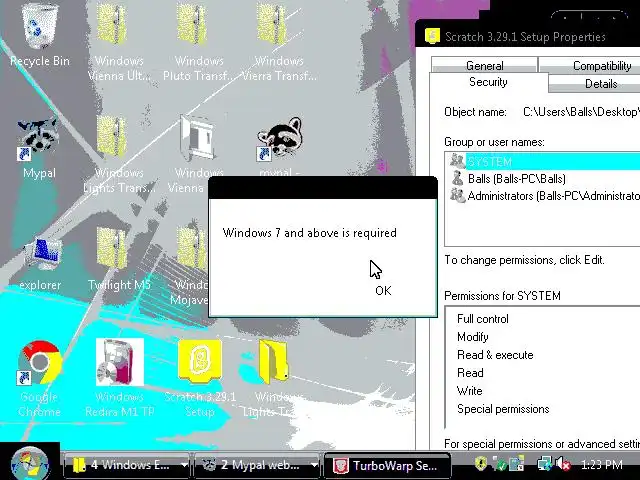Select Administrators group in the list
The width and height of the screenshot is (640, 480).
coord(543,196)
